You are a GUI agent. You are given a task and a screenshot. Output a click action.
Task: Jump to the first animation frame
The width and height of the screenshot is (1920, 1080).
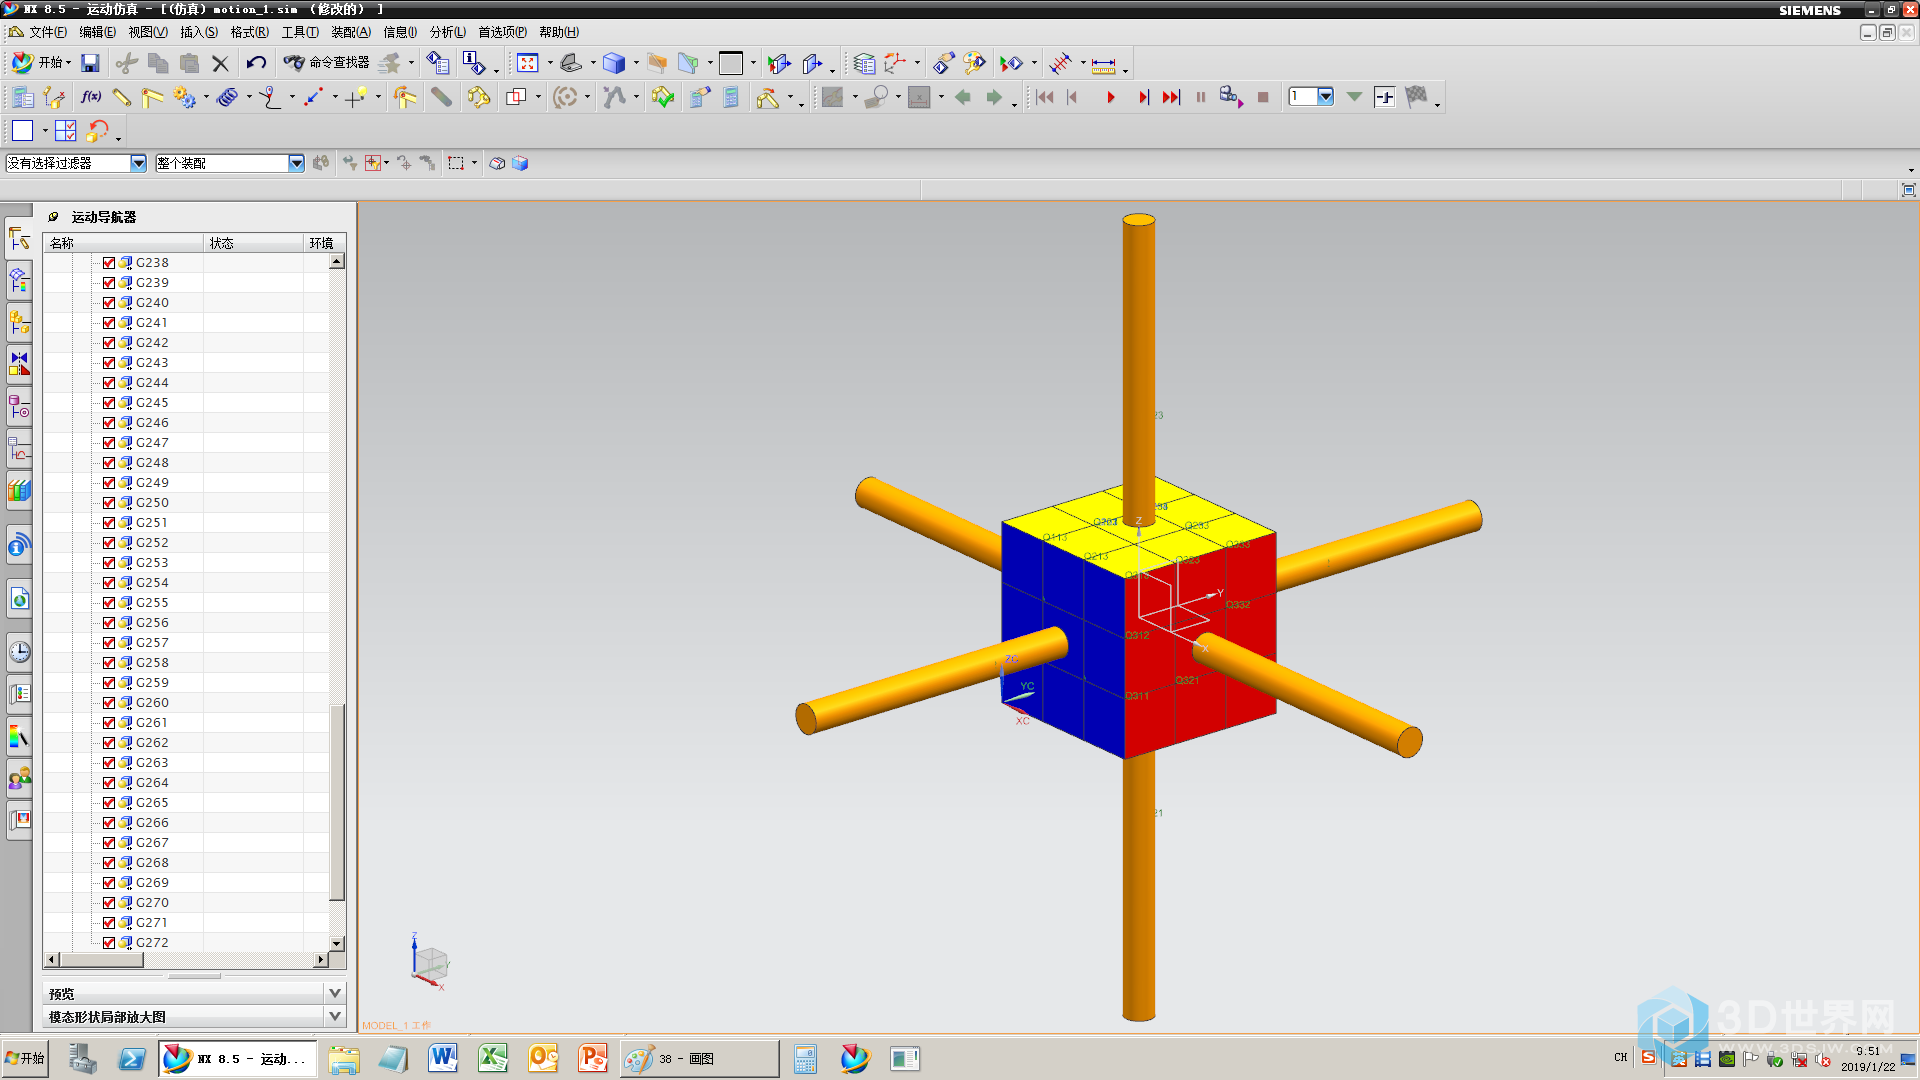[x=1045, y=97]
